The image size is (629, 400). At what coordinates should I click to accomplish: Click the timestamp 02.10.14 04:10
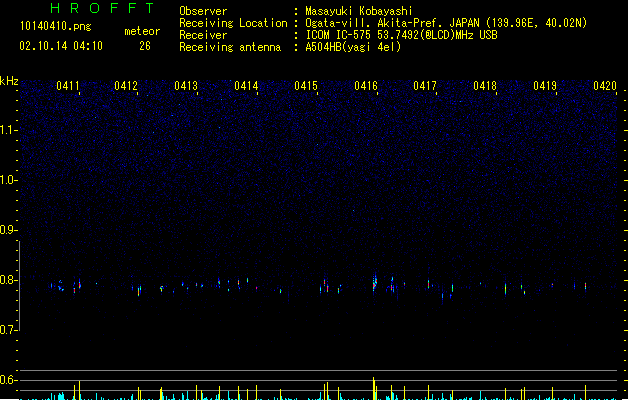(x=61, y=46)
